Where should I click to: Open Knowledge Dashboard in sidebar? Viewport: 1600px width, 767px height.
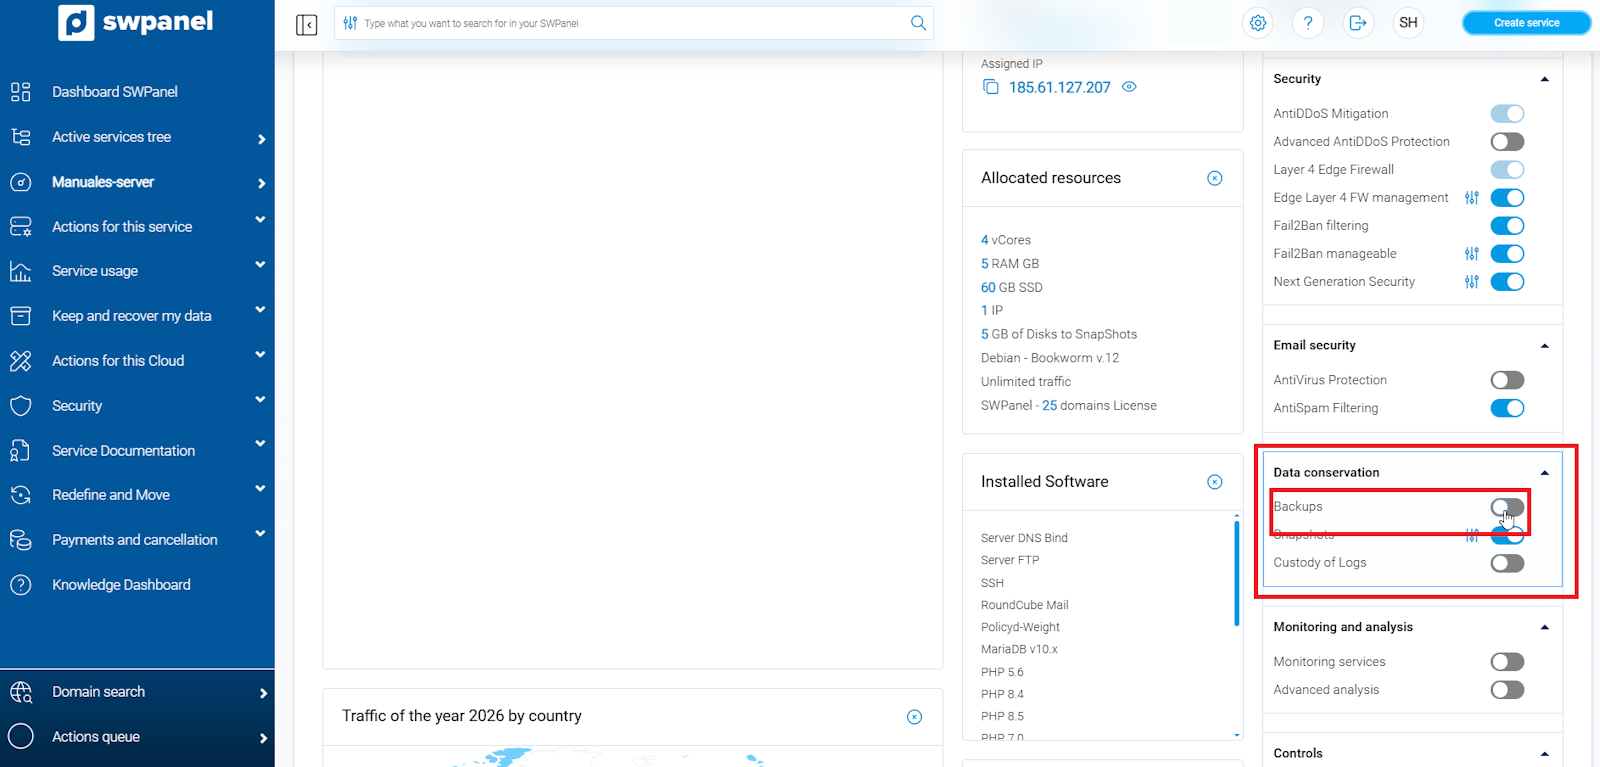pos(121,585)
